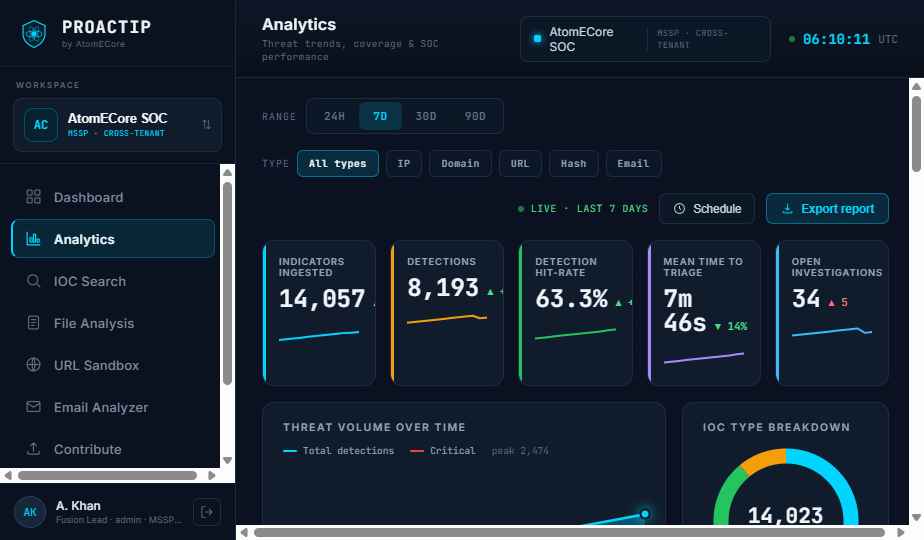Click the Contribute upload icon
This screenshot has height=540, width=924.
[34, 449]
